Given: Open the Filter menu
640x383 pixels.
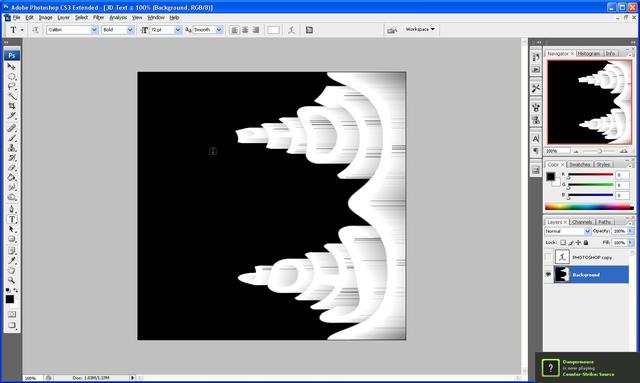Looking at the screenshot, I should coord(98,18).
